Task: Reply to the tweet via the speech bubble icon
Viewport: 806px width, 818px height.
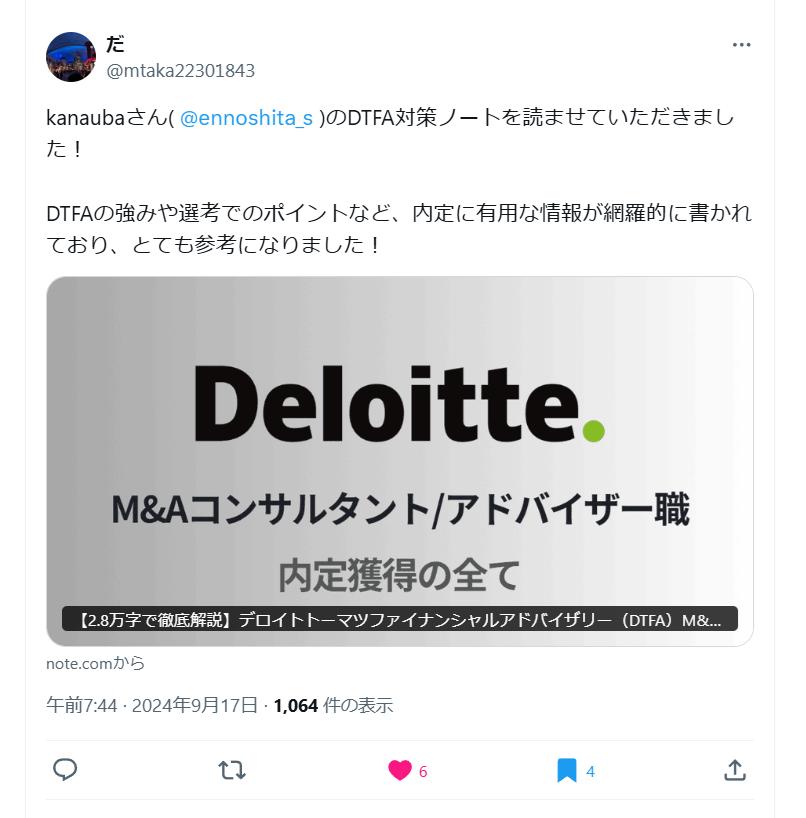Action: pos(65,771)
